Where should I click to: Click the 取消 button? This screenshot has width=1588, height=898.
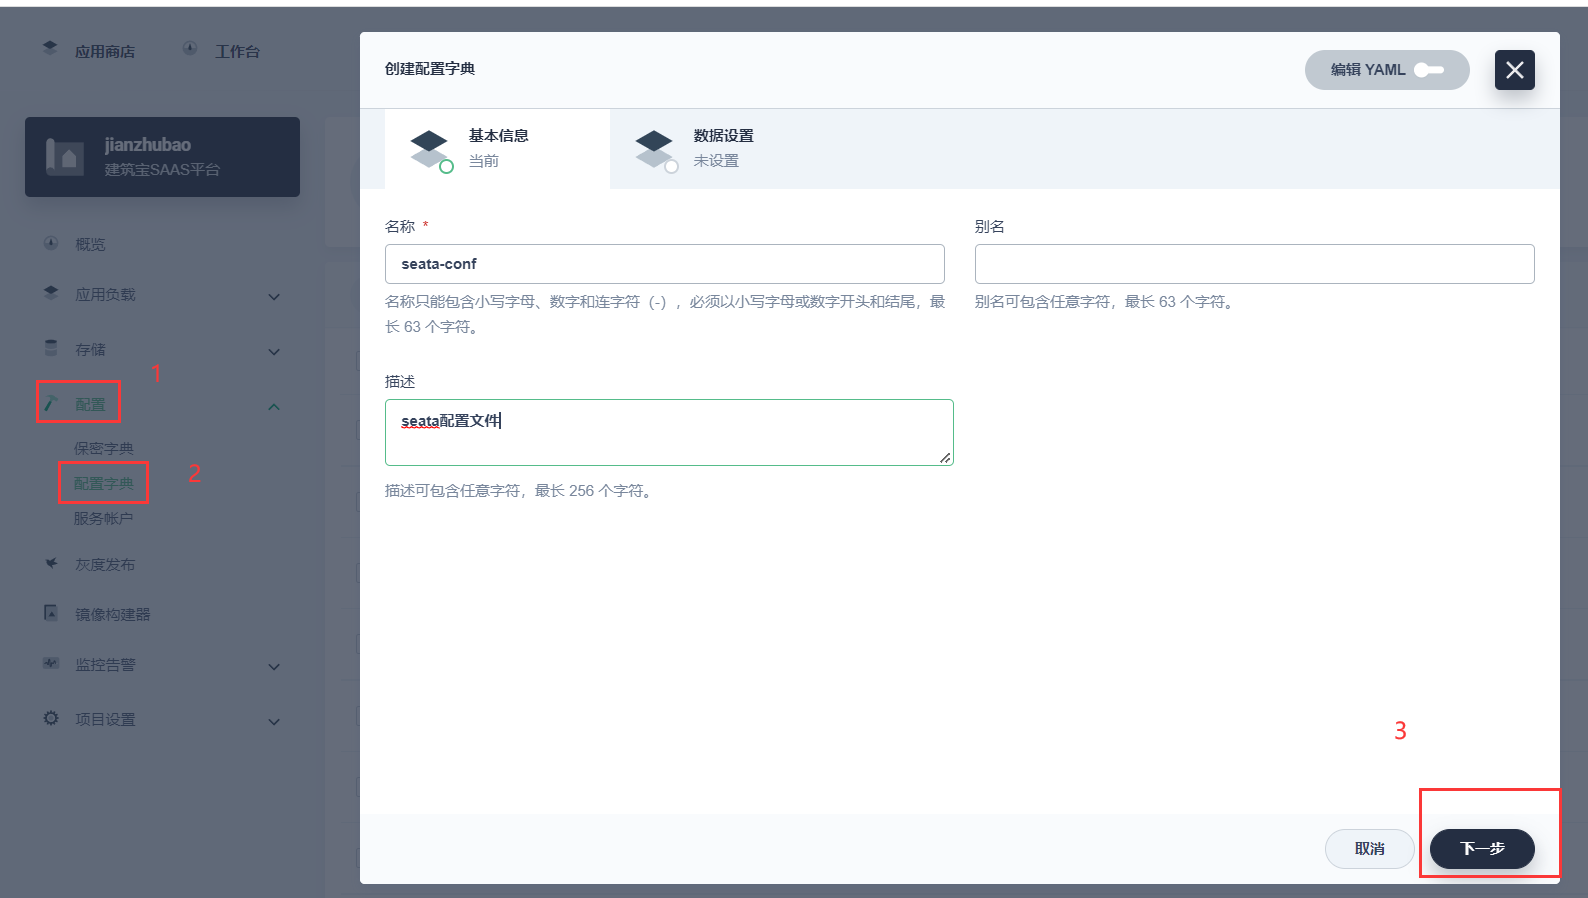coord(1370,848)
